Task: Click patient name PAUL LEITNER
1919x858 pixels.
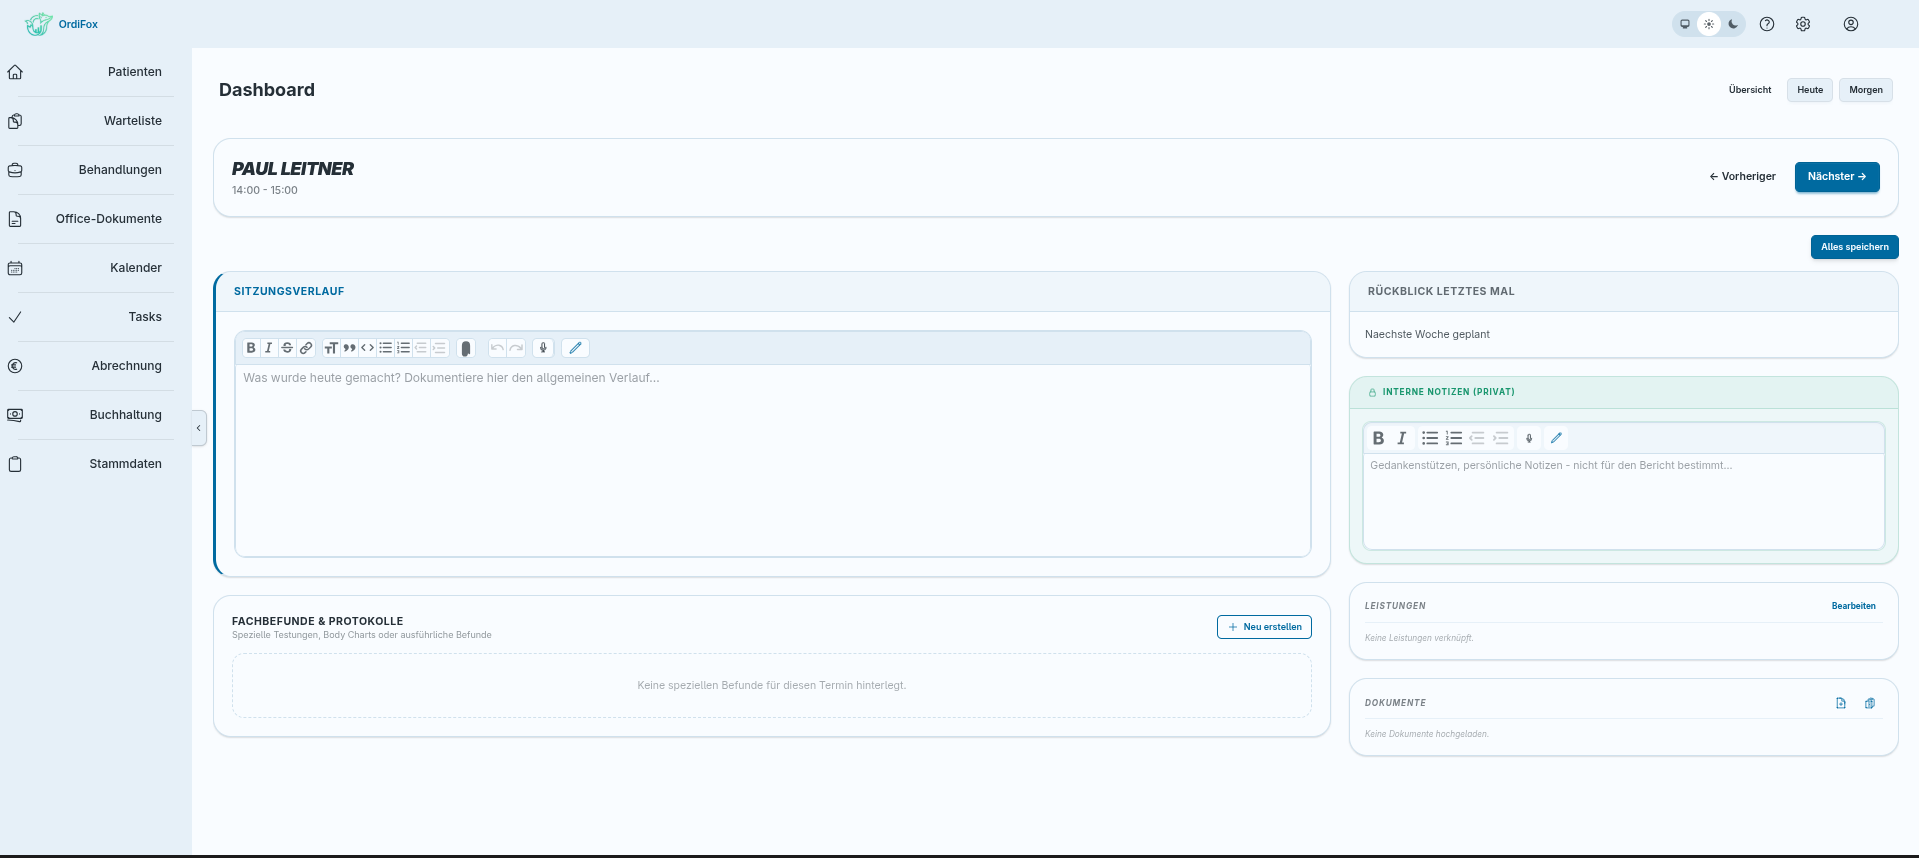Action: click(x=293, y=169)
